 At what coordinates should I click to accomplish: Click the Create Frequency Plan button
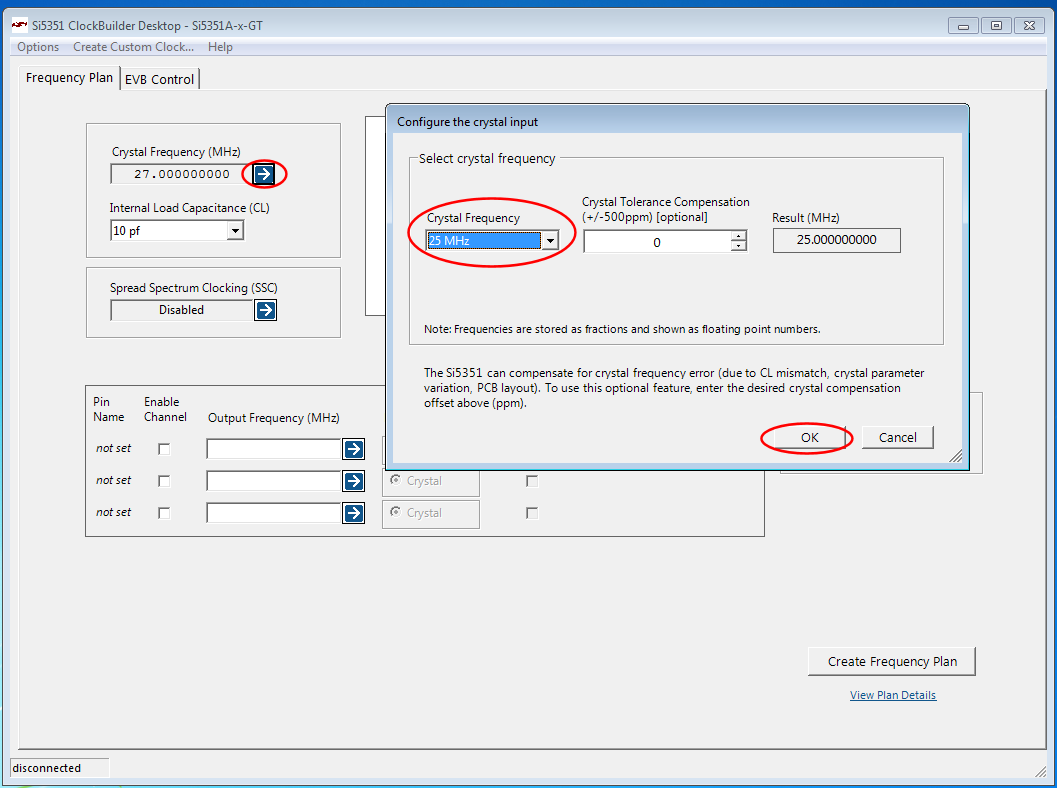click(x=892, y=661)
